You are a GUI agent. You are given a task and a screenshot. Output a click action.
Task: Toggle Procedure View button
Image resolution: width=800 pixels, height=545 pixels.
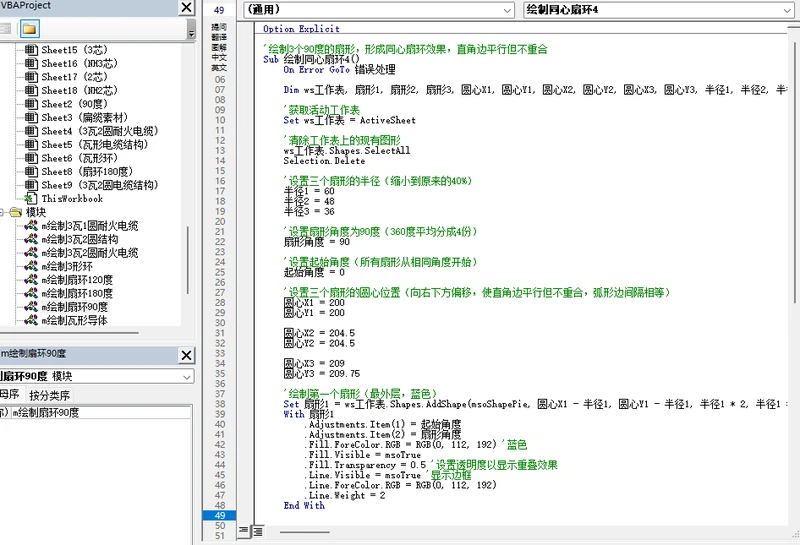(x=244, y=531)
